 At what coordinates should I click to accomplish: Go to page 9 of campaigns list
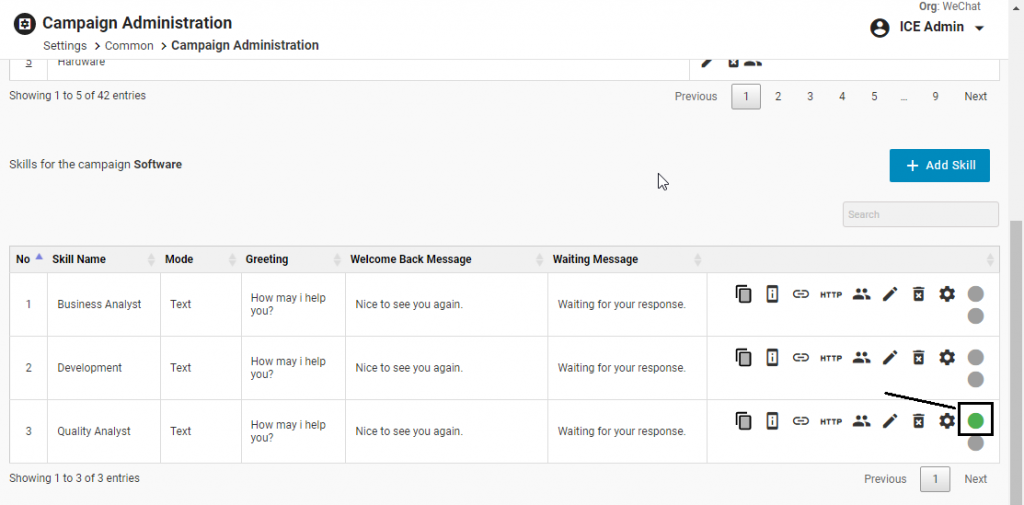pos(935,97)
